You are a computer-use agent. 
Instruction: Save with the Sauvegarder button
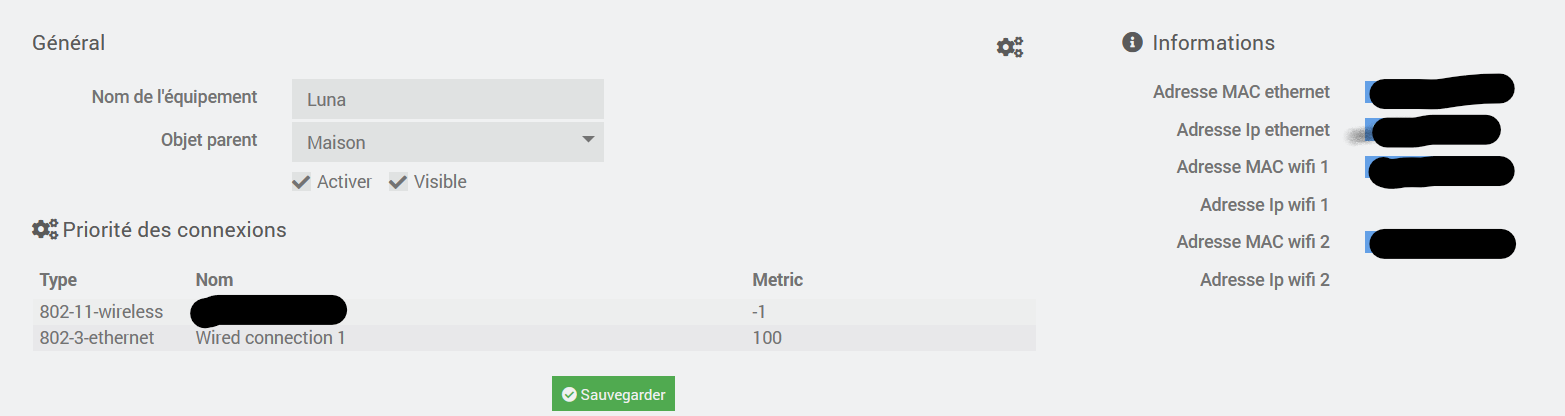(614, 394)
